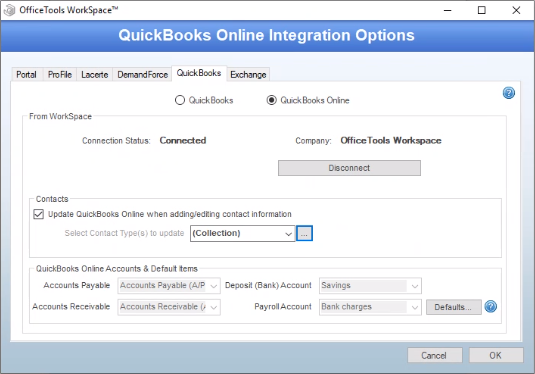This screenshot has width=535, height=374.
Task: Switch to the Portal tab
Action: point(27,74)
